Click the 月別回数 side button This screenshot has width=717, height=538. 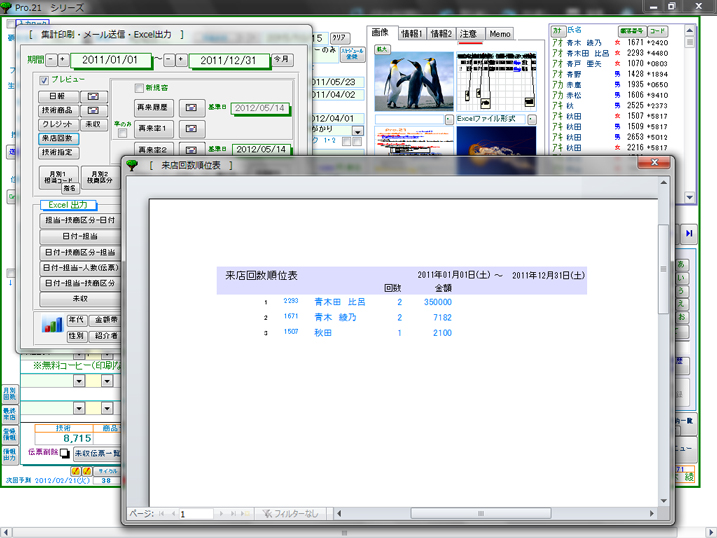tap(10, 394)
